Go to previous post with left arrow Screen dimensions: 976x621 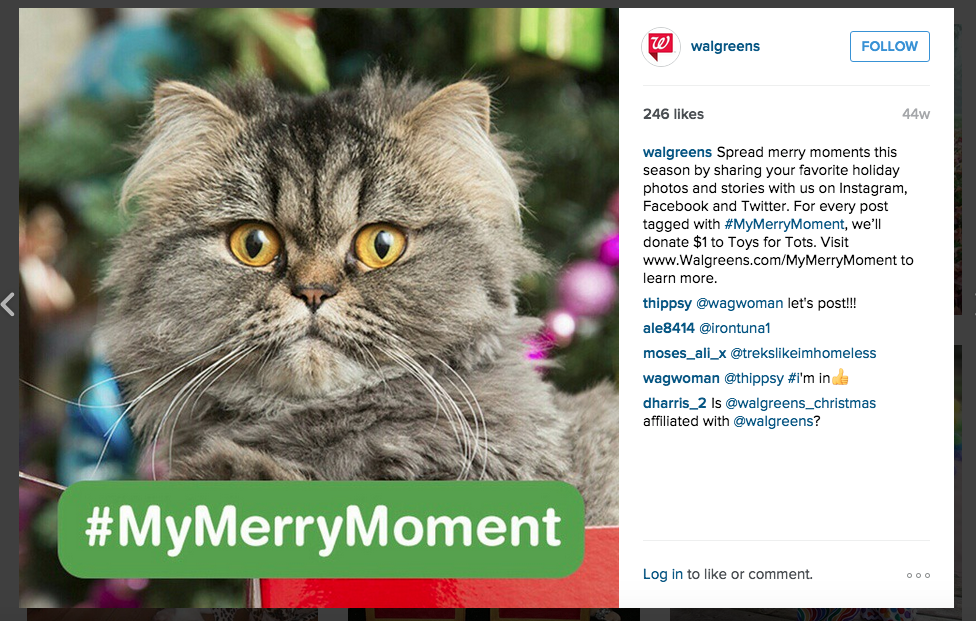coord(8,304)
